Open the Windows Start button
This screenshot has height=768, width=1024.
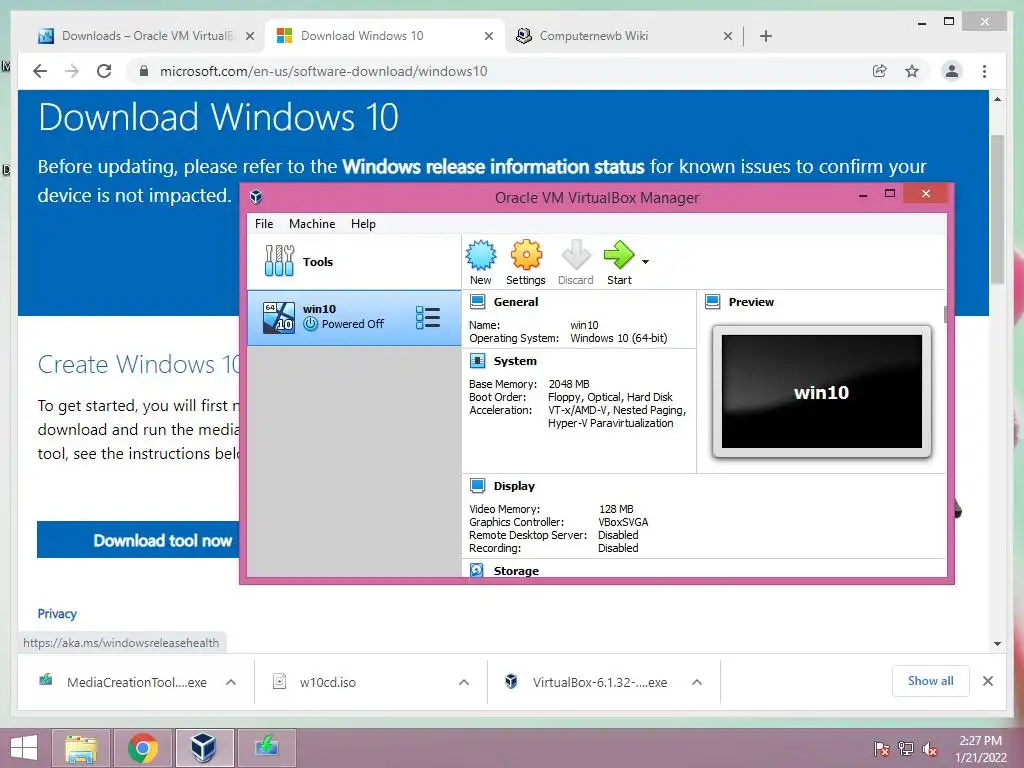(24, 748)
